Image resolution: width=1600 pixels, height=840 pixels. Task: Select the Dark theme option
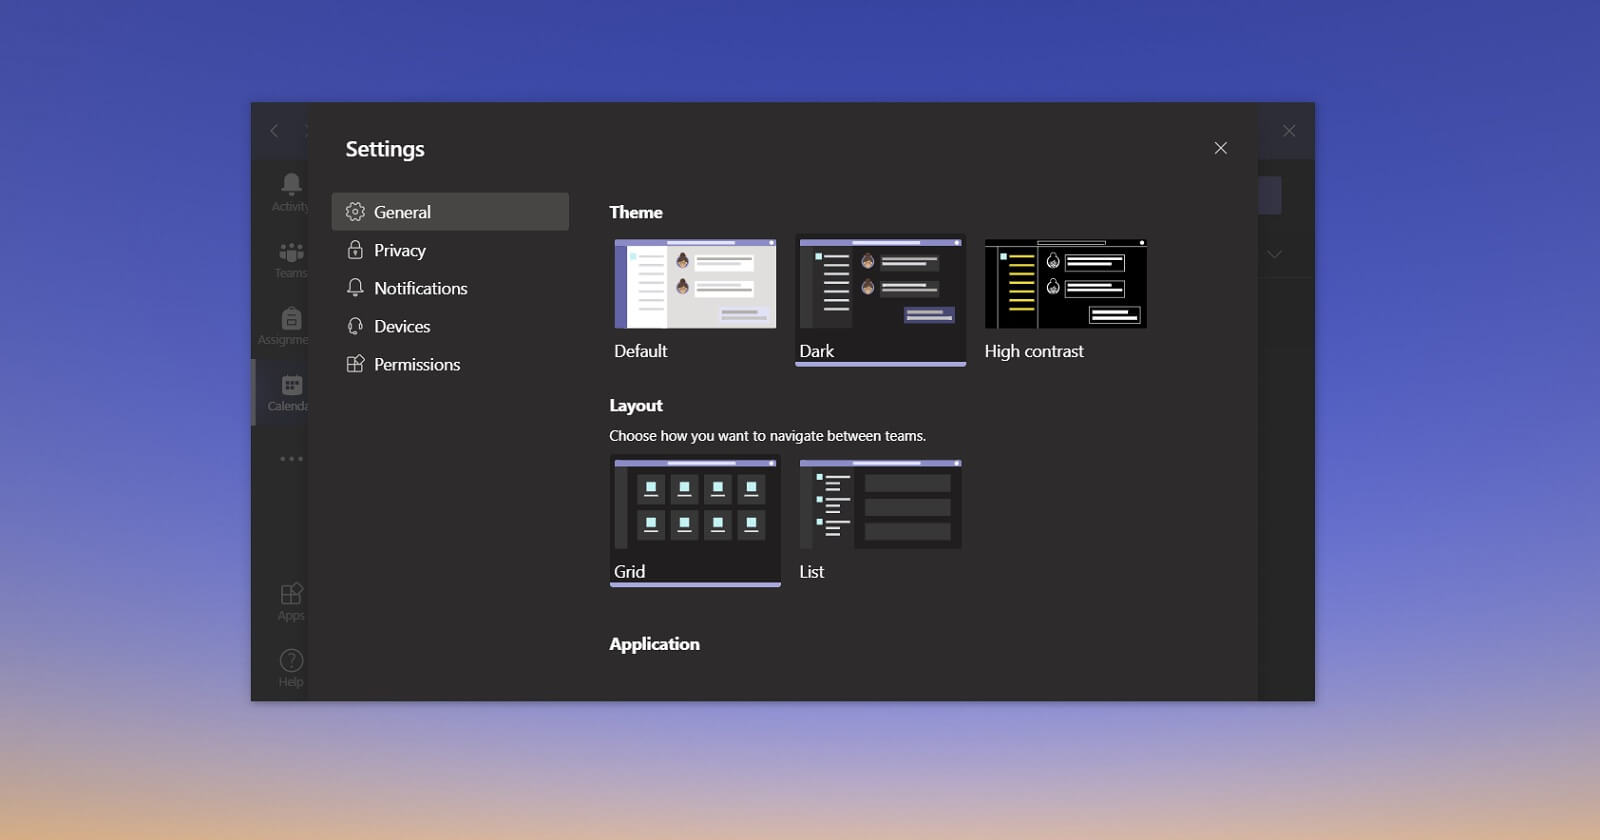point(880,300)
